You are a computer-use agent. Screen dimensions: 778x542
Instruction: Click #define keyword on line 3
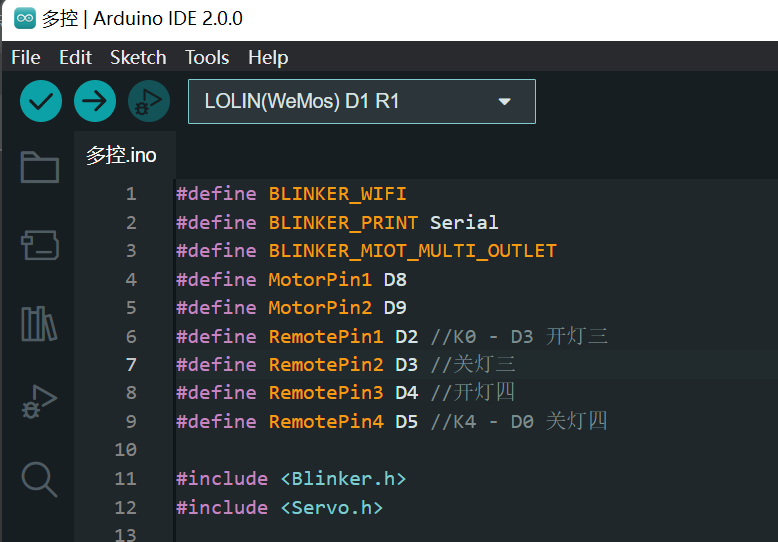click(x=216, y=251)
